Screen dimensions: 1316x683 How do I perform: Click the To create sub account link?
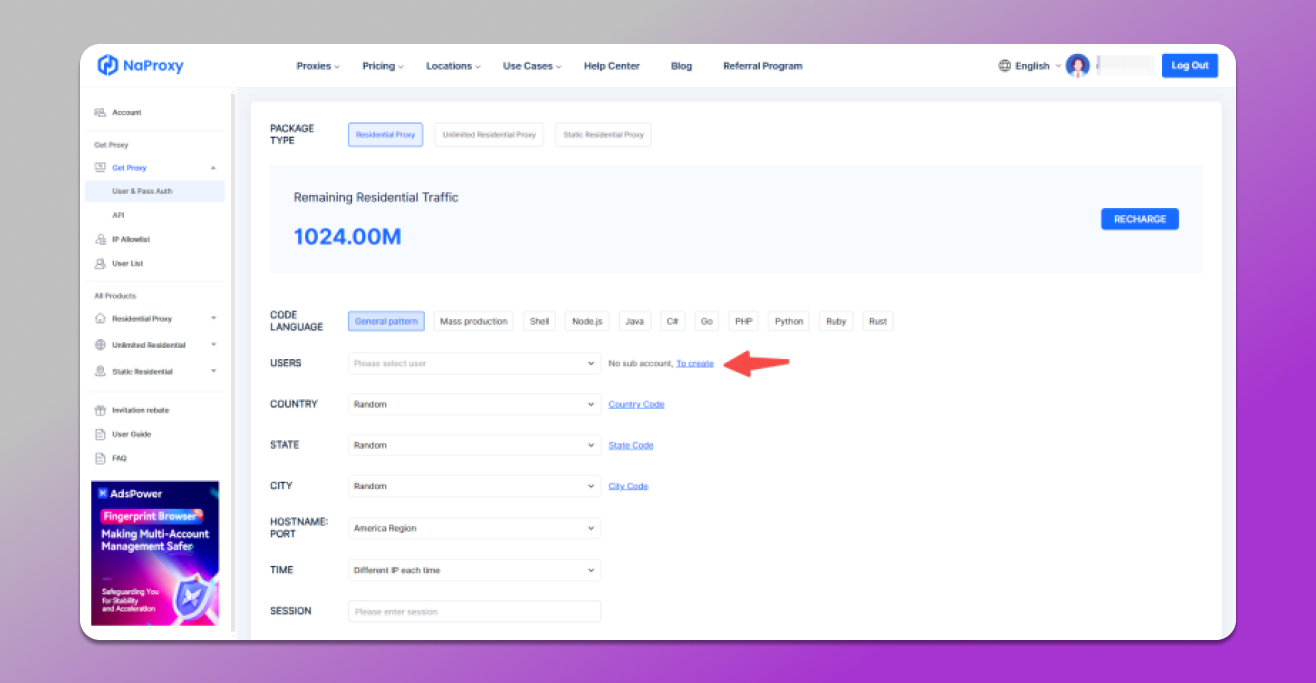coord(695,363)
